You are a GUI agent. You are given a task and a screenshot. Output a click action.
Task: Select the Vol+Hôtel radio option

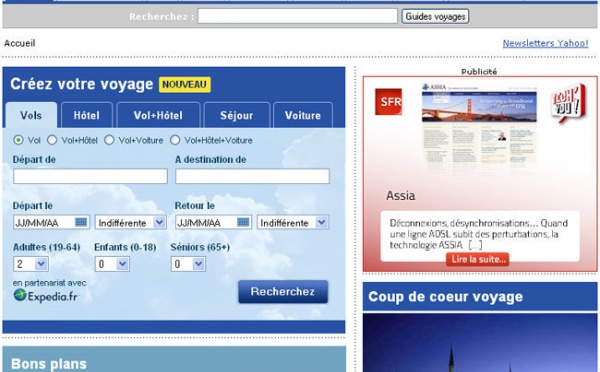[52, 140]
